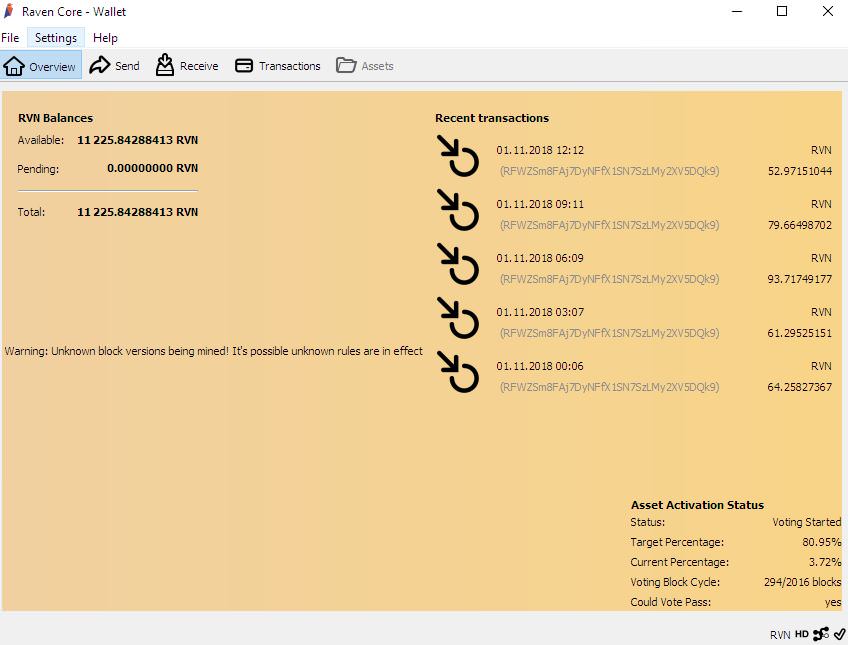
Task: Click the Pending balance value 0.00000000 RVN
Action: coord(153,168)
